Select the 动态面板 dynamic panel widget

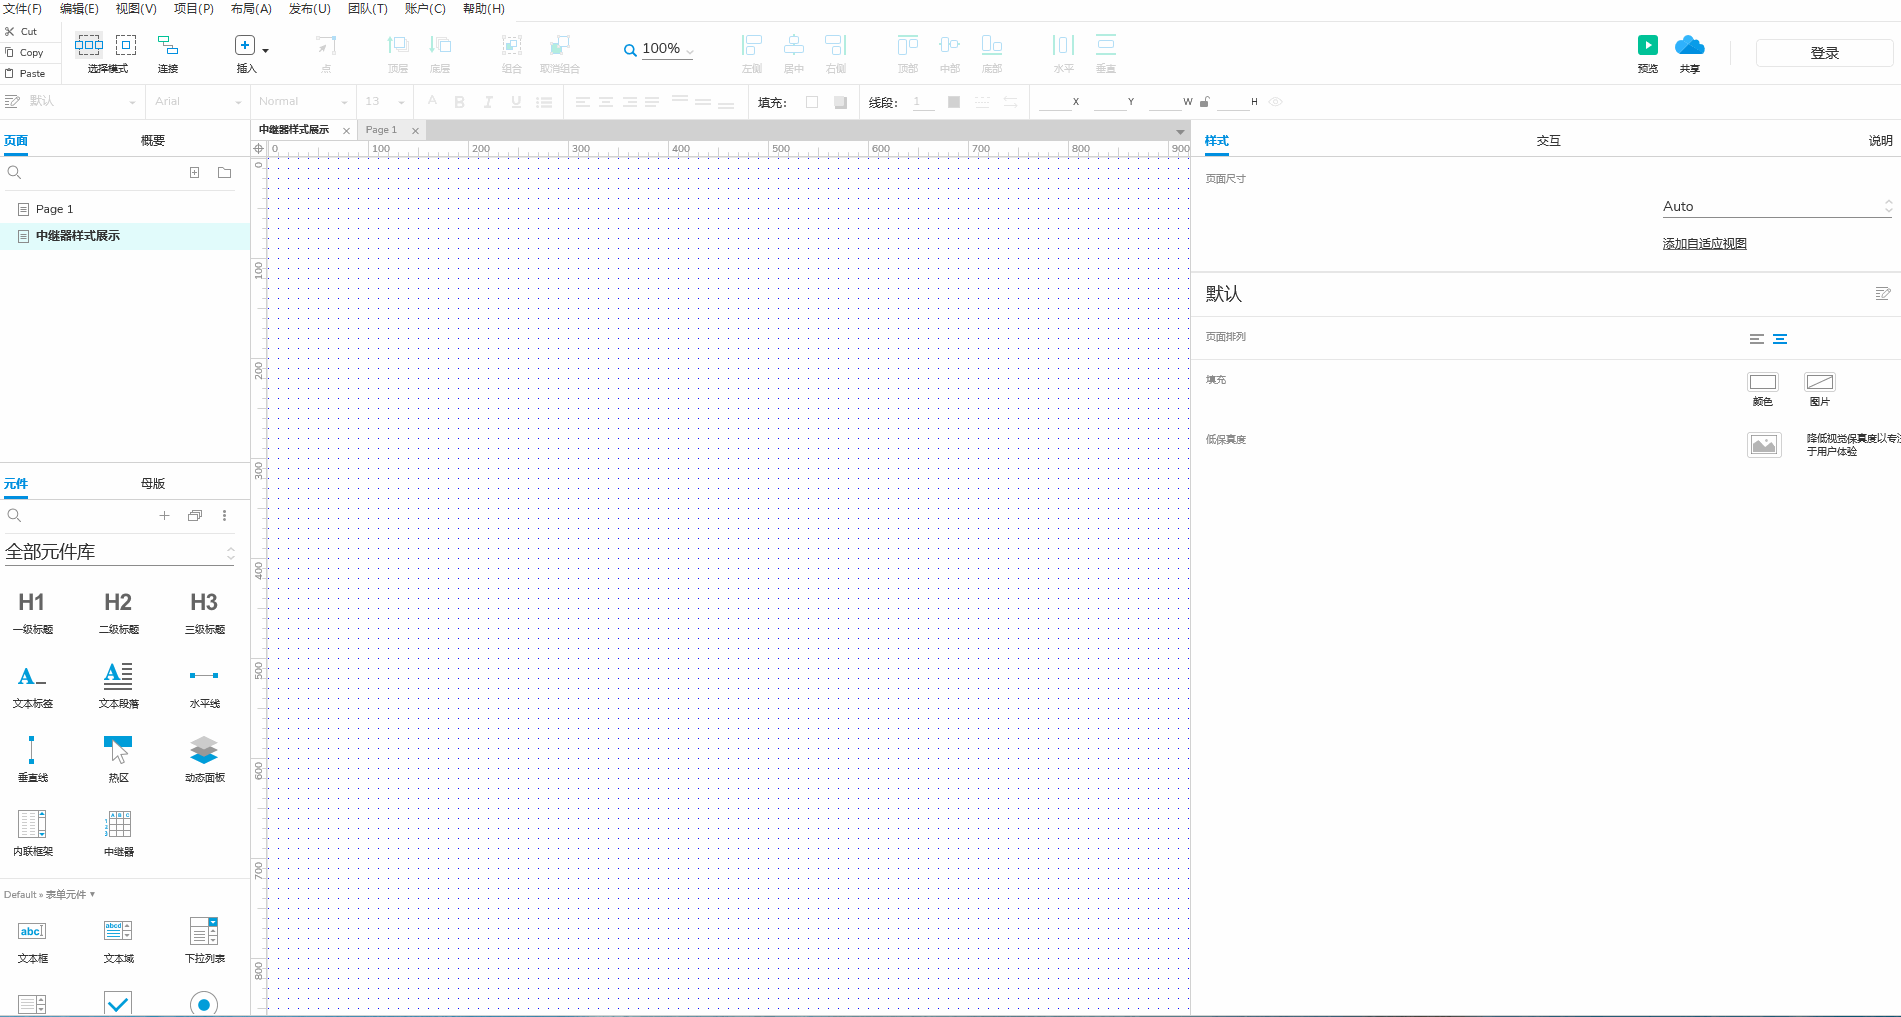(204, 760)
